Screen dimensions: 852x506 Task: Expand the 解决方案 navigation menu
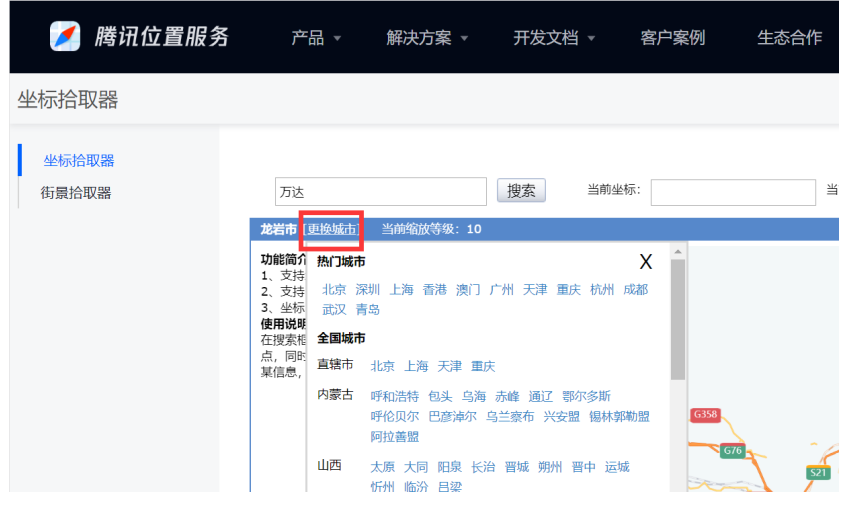[x=428, y=38]
